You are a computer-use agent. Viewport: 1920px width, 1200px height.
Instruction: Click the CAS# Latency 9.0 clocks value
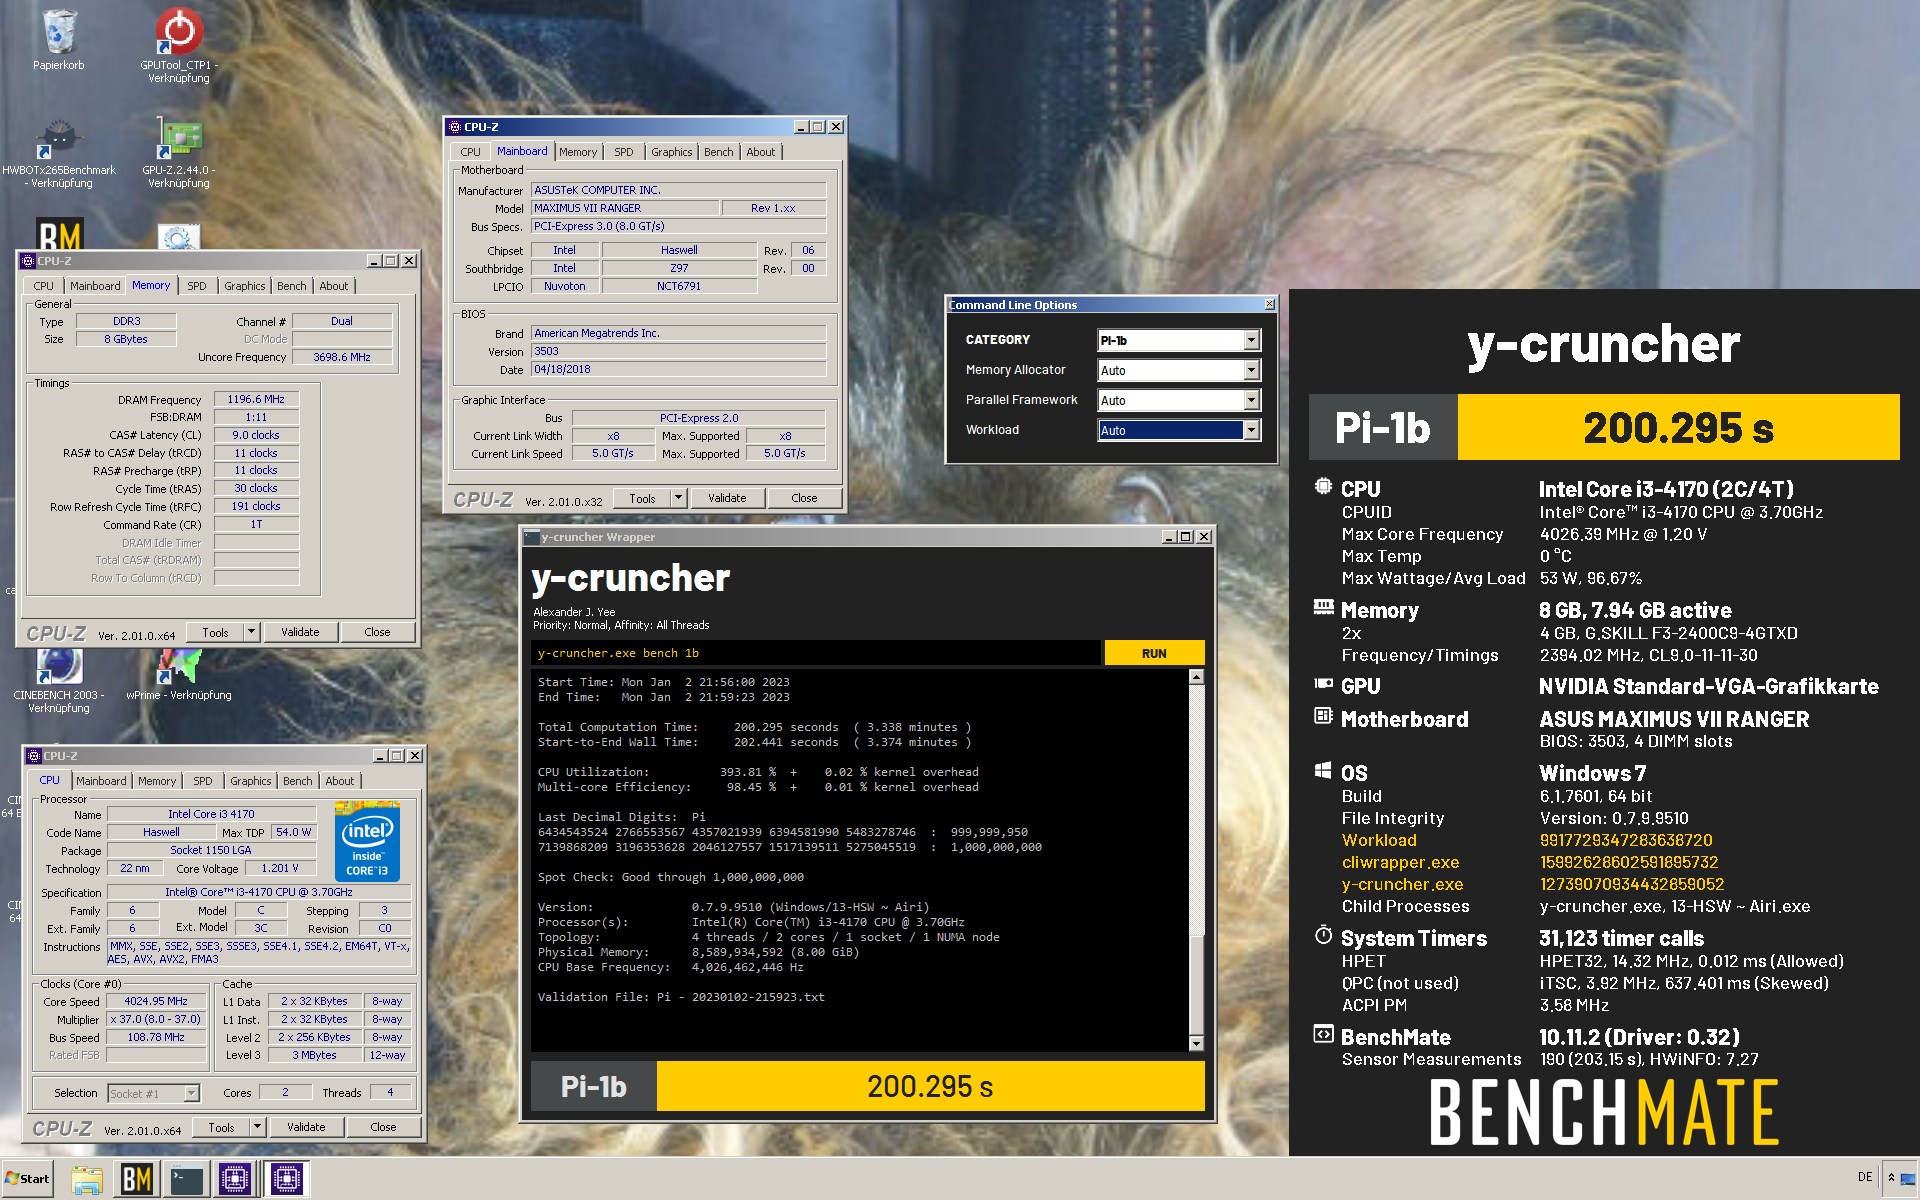click(x=256, y=435)
